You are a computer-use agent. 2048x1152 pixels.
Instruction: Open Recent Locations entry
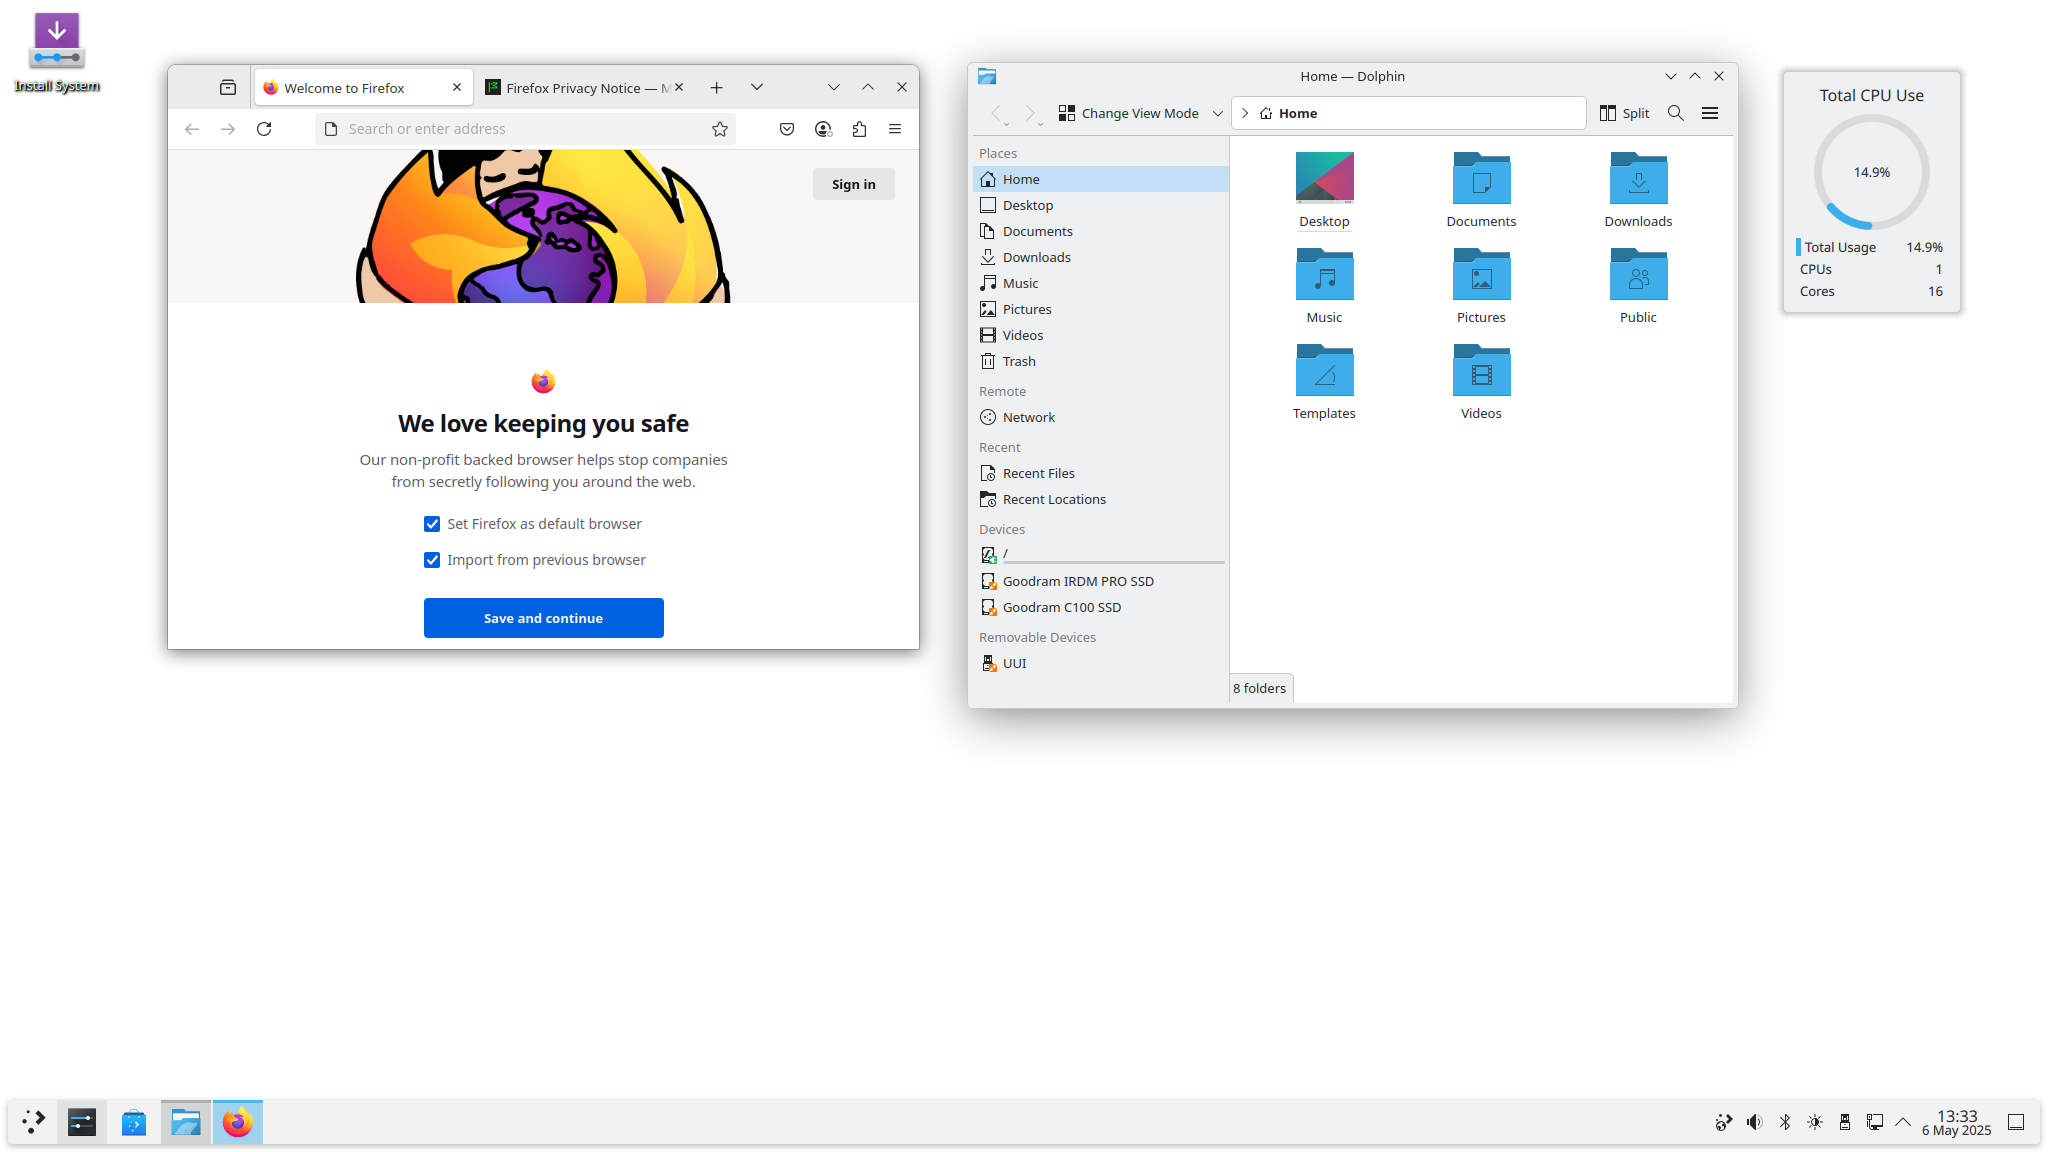pyautogui.click(x=1100, y=499)
